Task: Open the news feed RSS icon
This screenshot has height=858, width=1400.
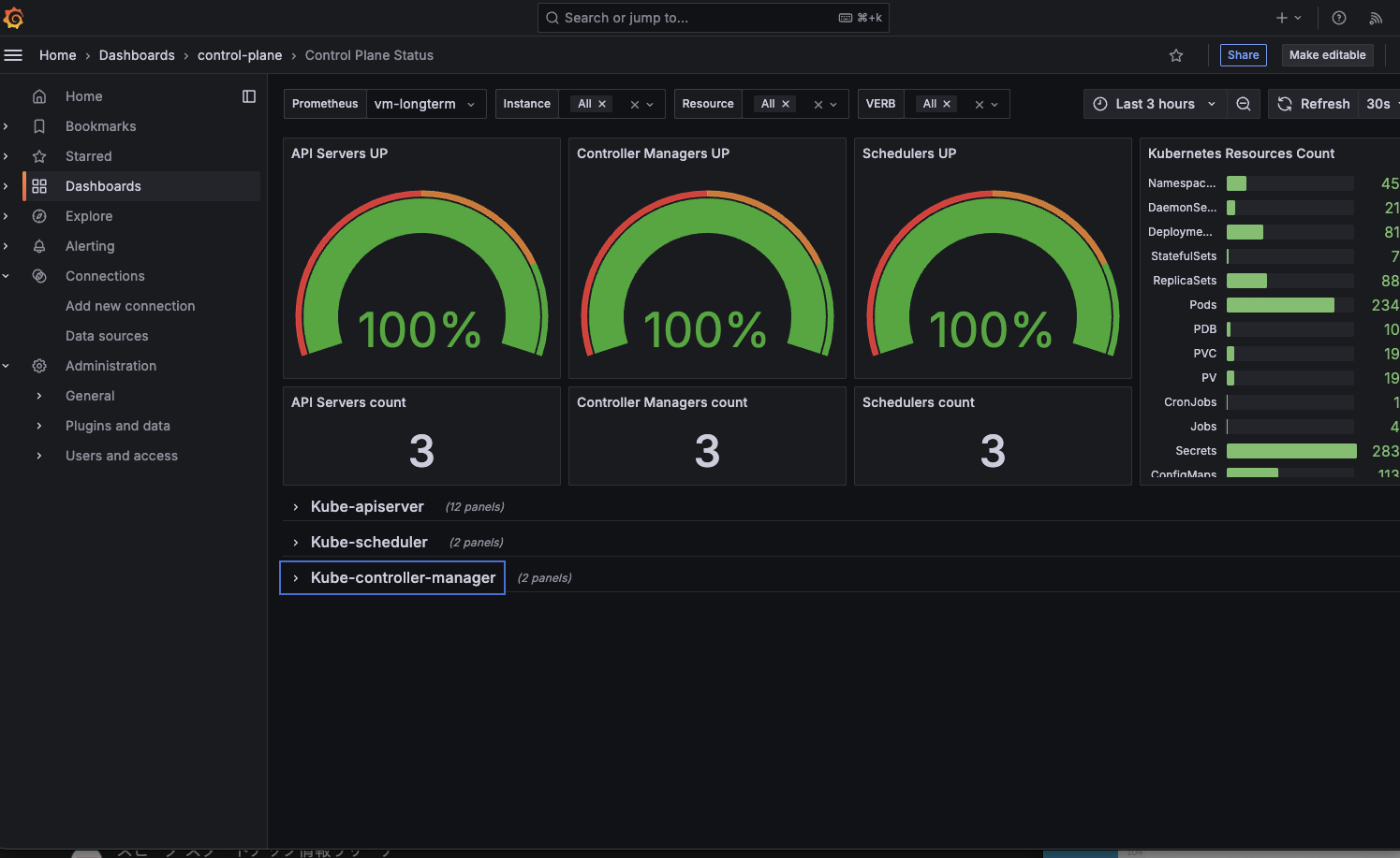Action: 1375,18
